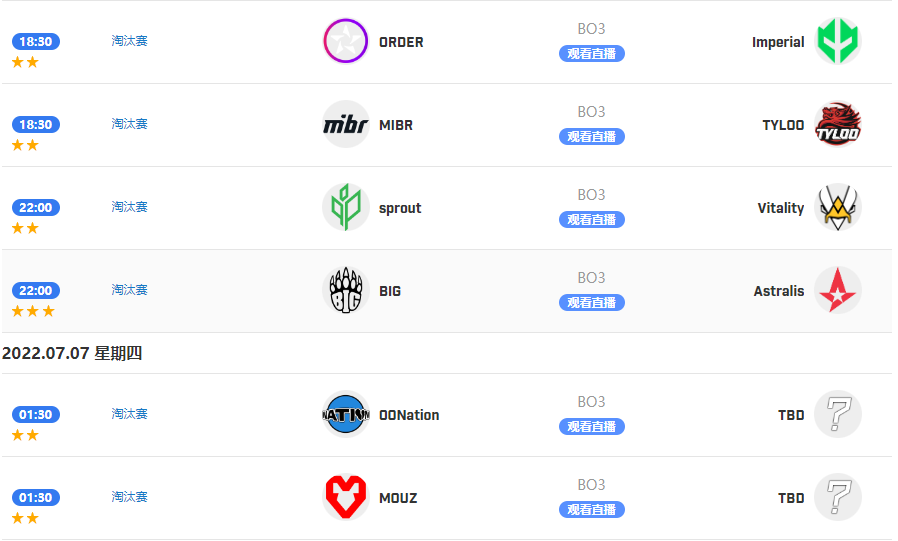Open 淘汰赛 link in 00Nation row

[x=129, y=414]
